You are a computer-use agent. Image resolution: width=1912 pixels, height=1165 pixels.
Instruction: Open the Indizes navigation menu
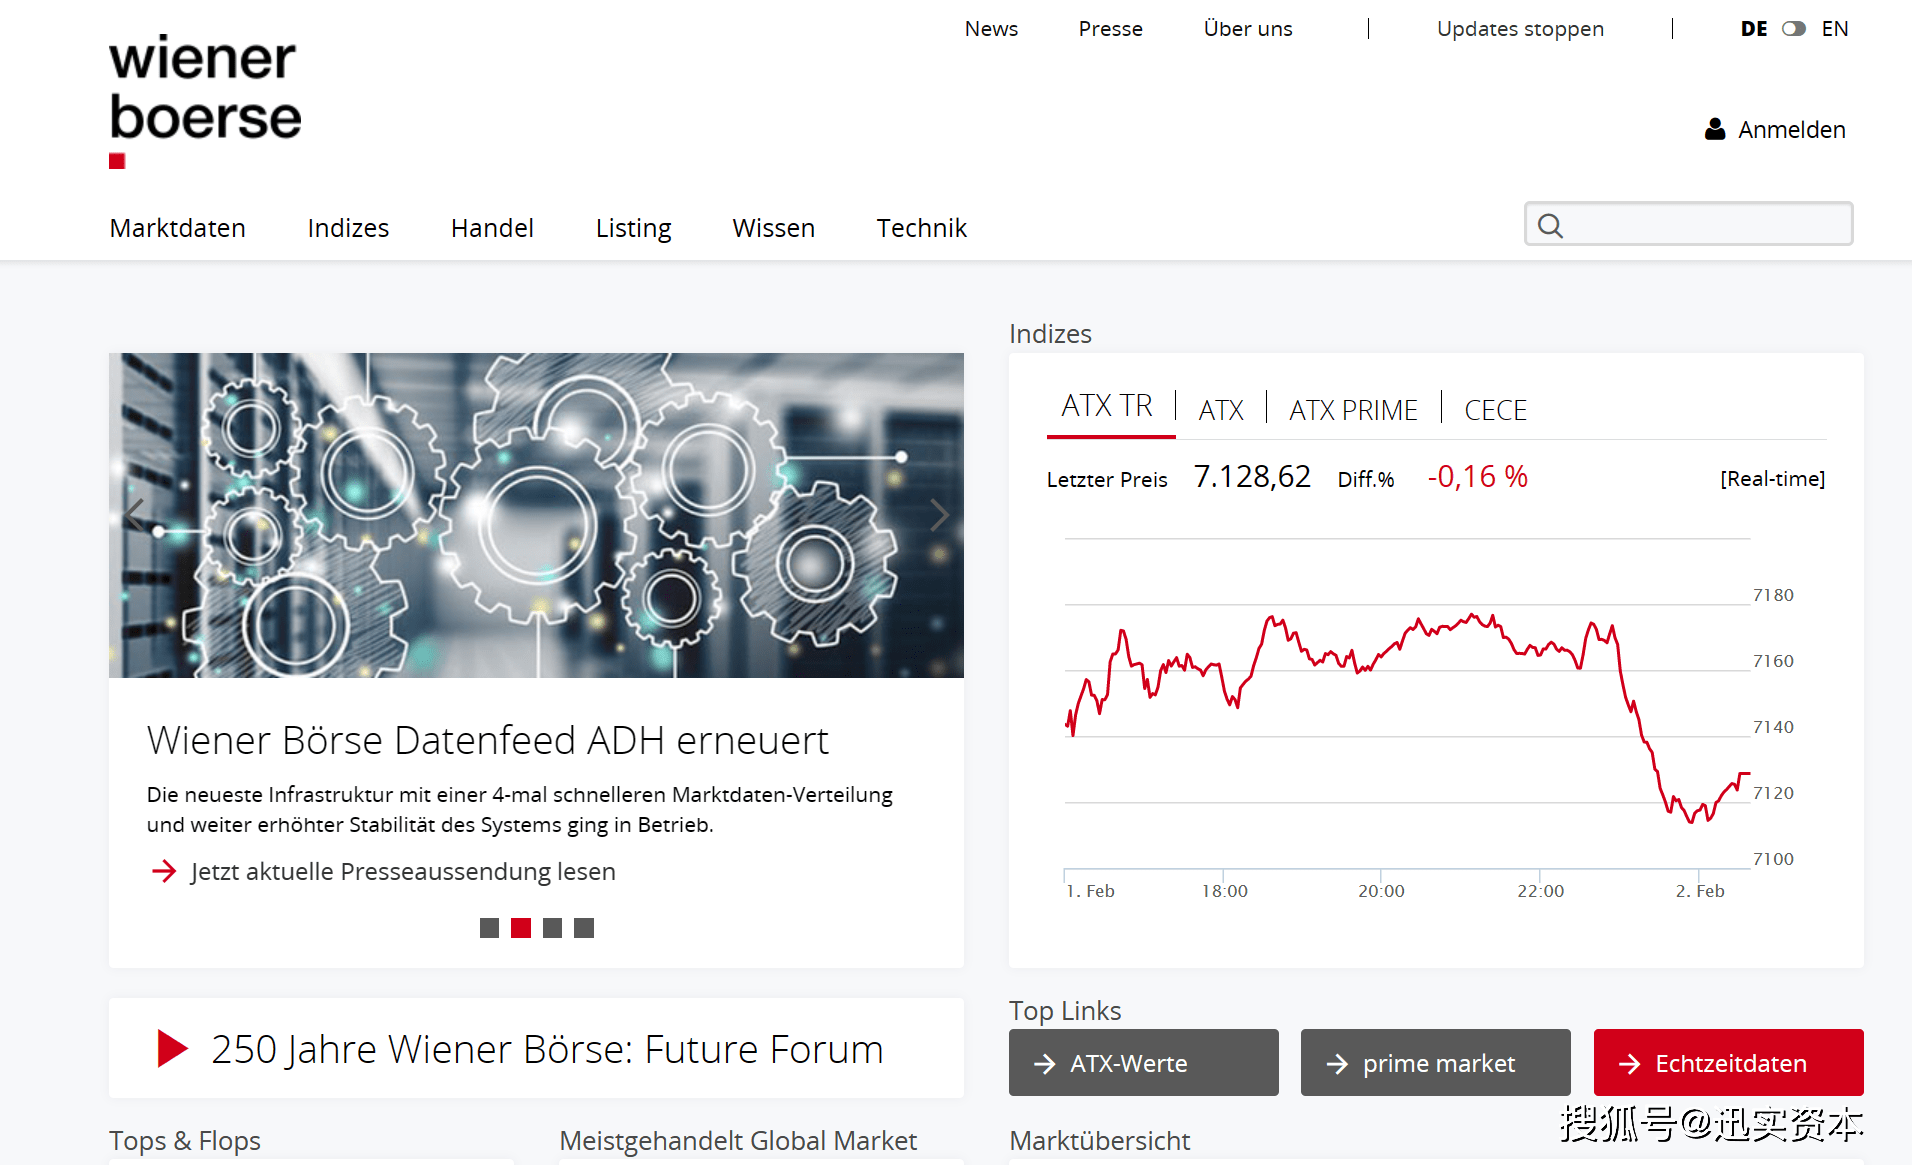click(348, 228)
